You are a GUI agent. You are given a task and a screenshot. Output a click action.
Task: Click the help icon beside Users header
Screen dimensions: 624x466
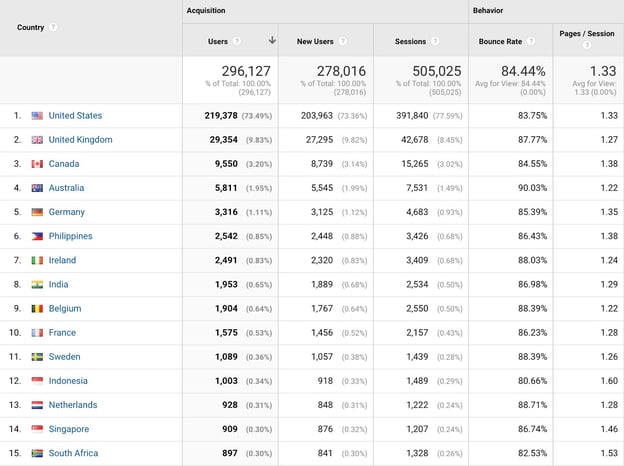click(237, 41)
